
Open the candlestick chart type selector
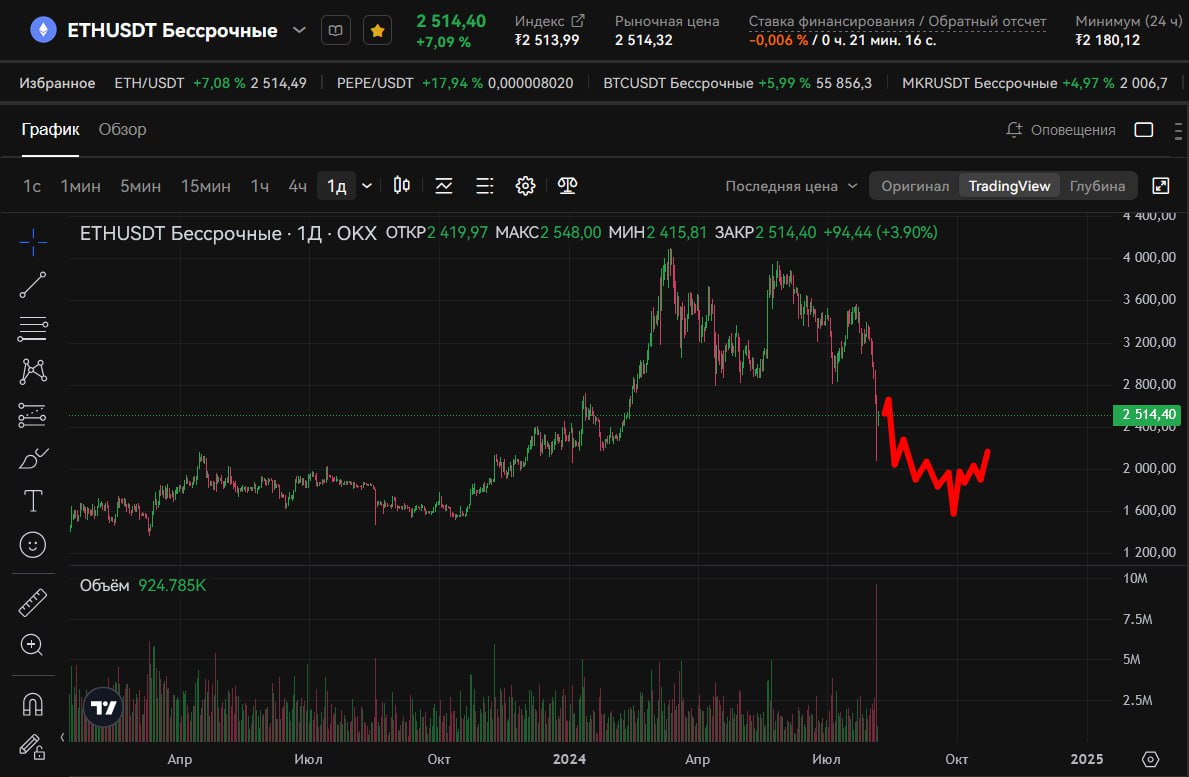[x=402, y=186]
